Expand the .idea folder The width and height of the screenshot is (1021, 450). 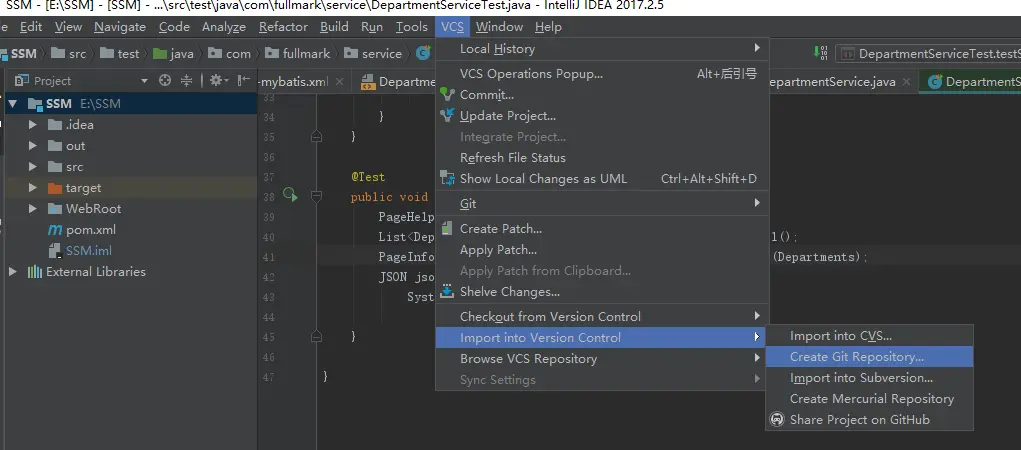pos(33,124)
